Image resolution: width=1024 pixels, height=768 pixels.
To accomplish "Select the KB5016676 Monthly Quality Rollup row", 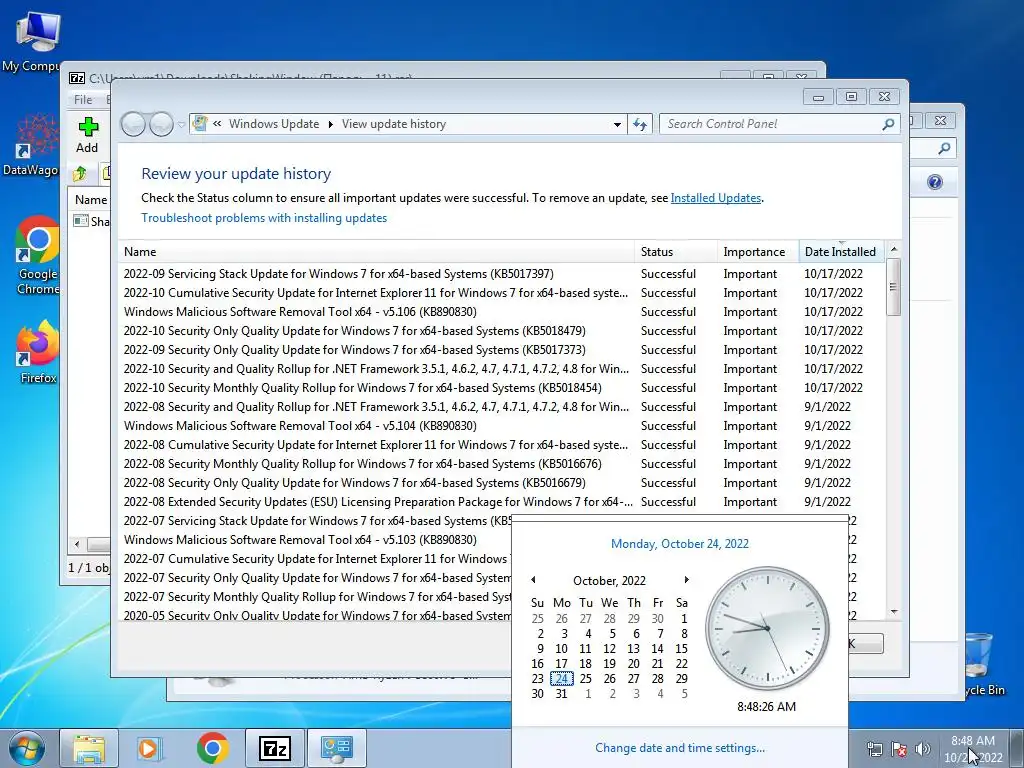I will coord(502,464).
